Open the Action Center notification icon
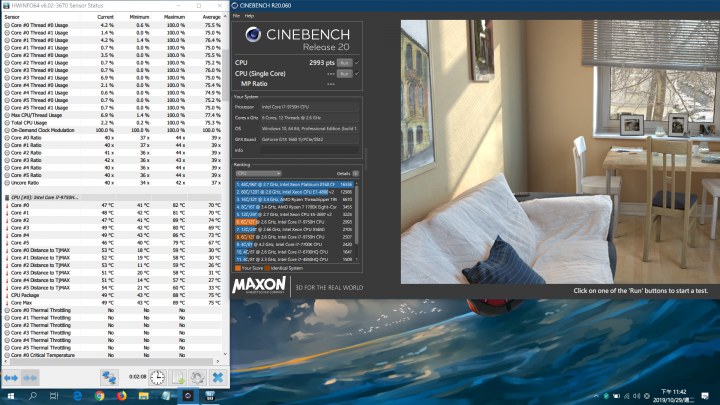Image resolution: width=720 pixels, height=405 pixels. pyautogui.click(x=705, y=396)
